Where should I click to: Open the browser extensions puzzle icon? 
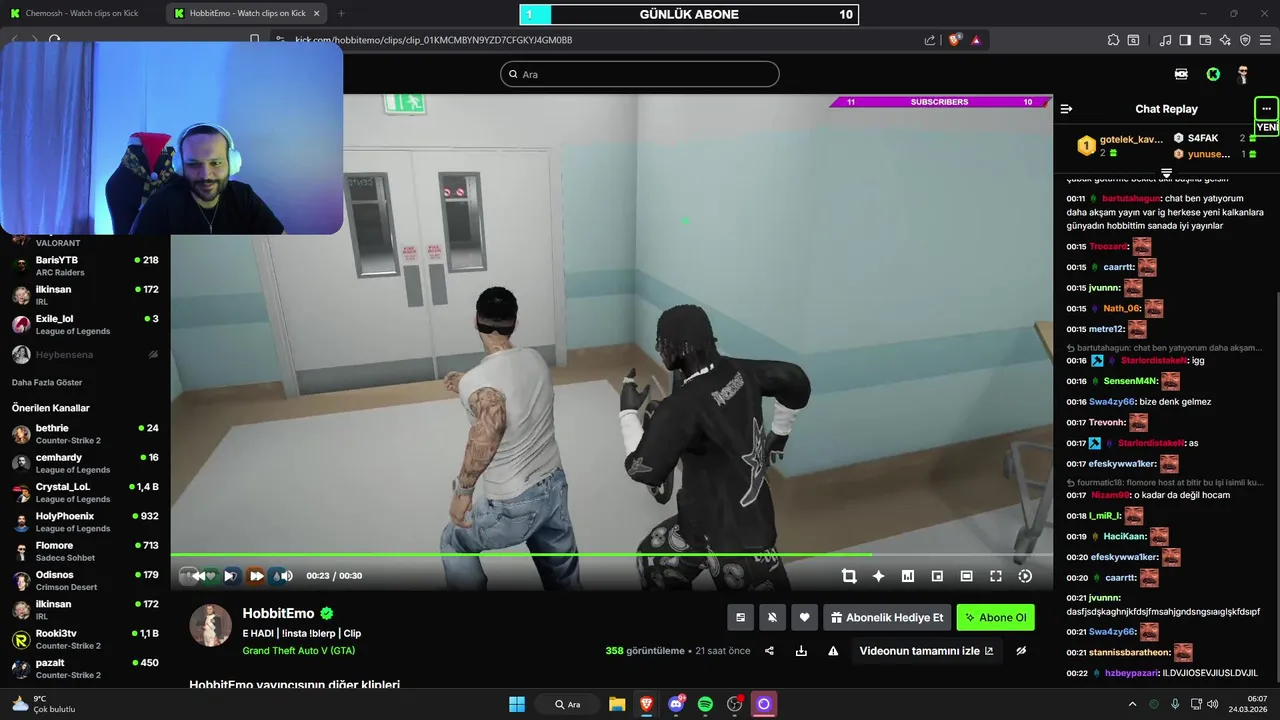coord(1113,40)
